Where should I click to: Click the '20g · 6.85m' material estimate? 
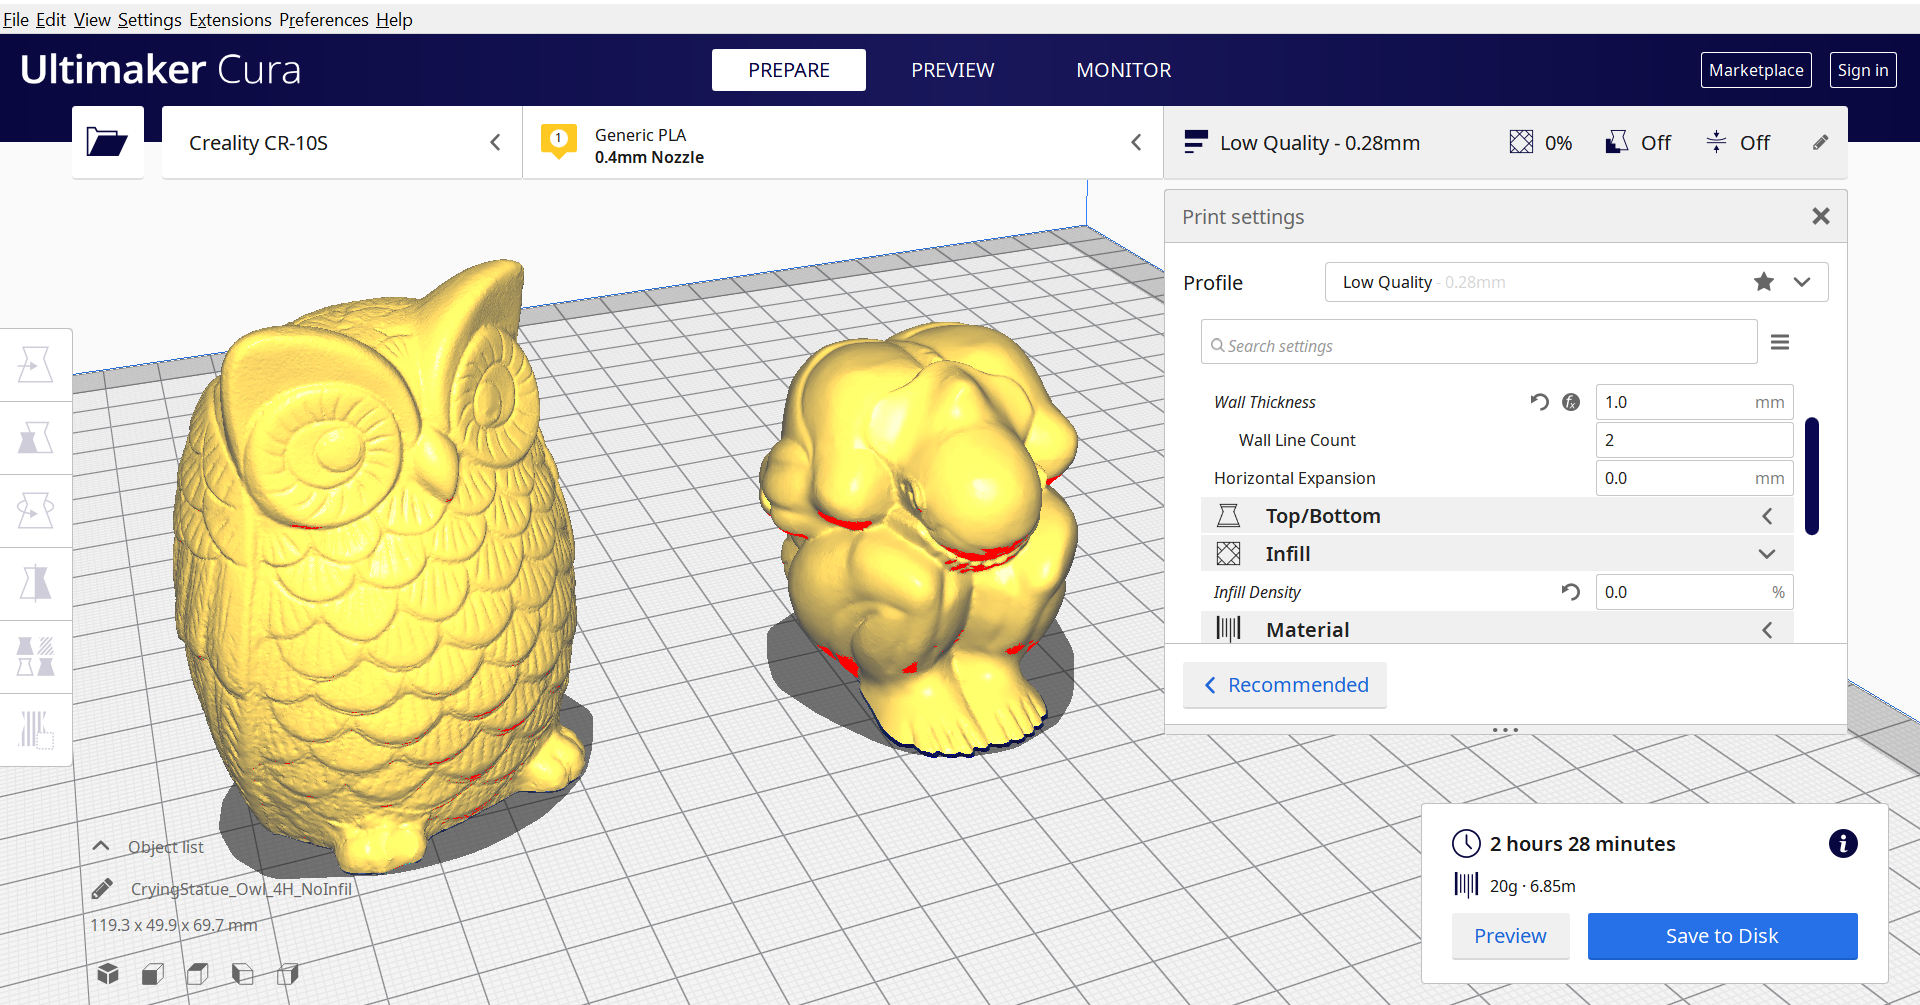click(1532, 886)
